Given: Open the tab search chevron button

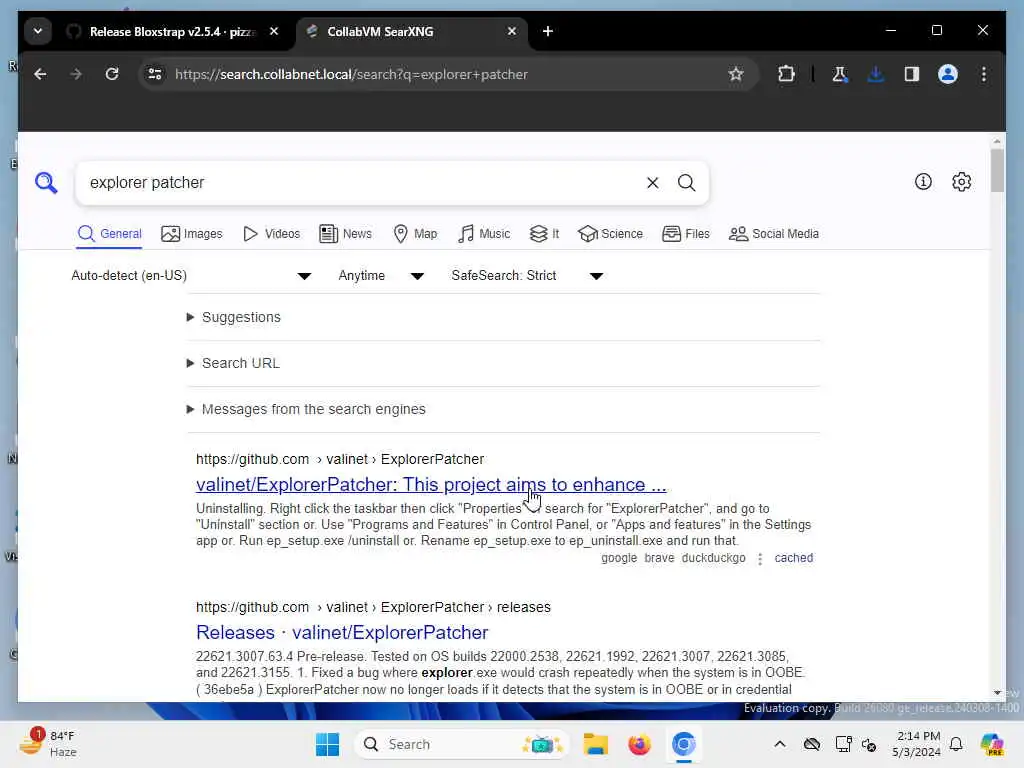Looking at the screenshot, I should 38,31.
